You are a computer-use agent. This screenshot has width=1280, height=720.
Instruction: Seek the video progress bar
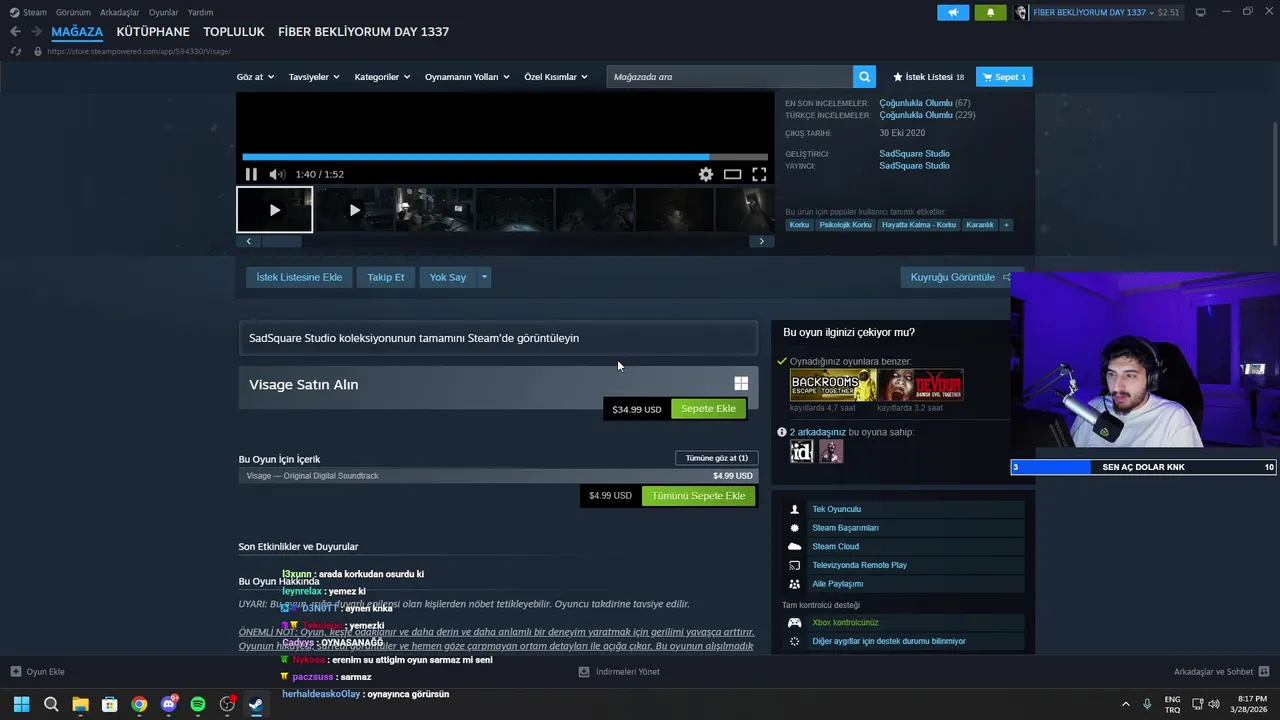(505, 157)
